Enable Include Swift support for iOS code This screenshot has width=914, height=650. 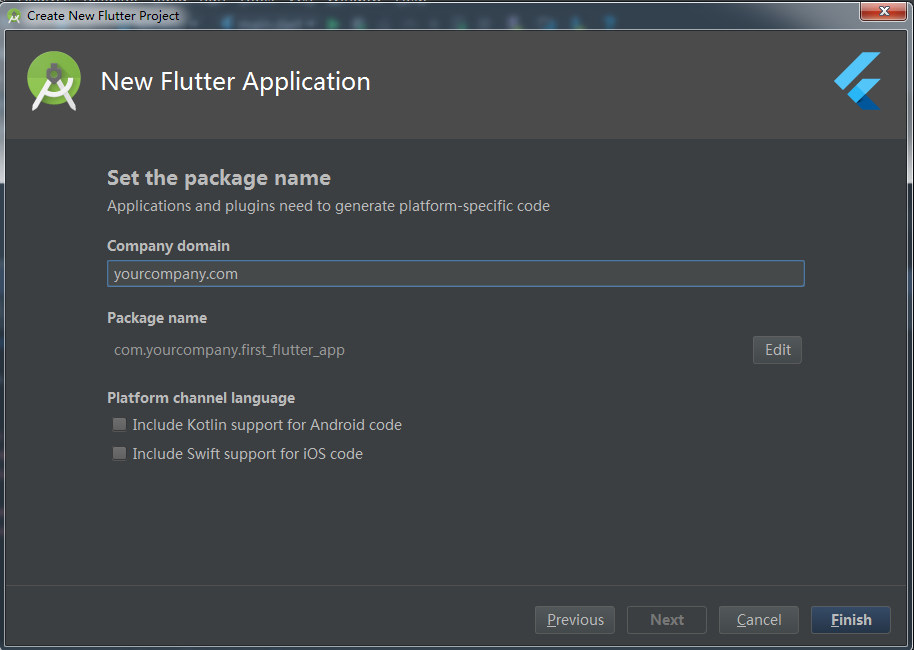pos(119,454)
